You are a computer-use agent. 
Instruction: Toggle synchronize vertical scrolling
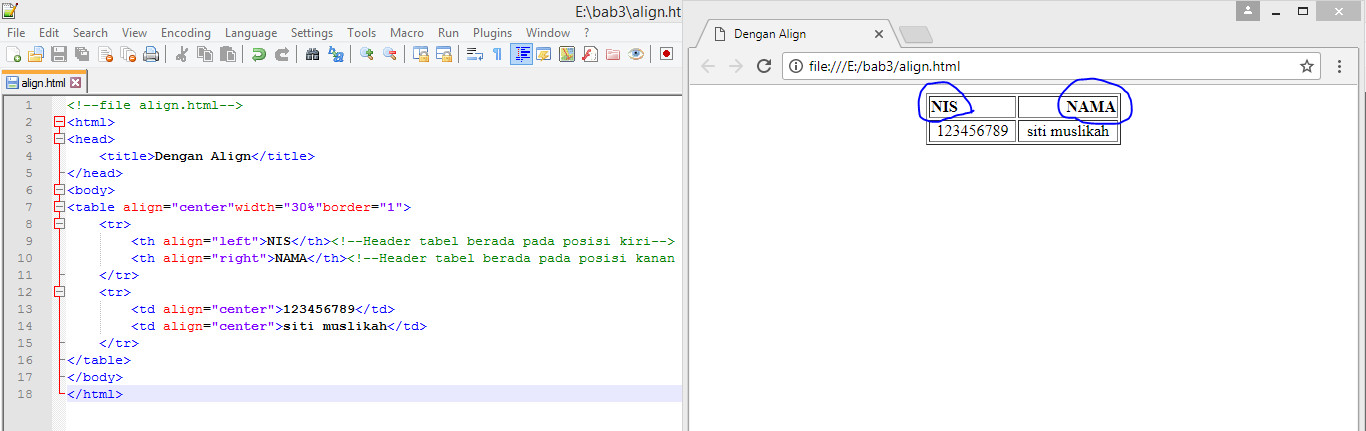coord(421,54)
